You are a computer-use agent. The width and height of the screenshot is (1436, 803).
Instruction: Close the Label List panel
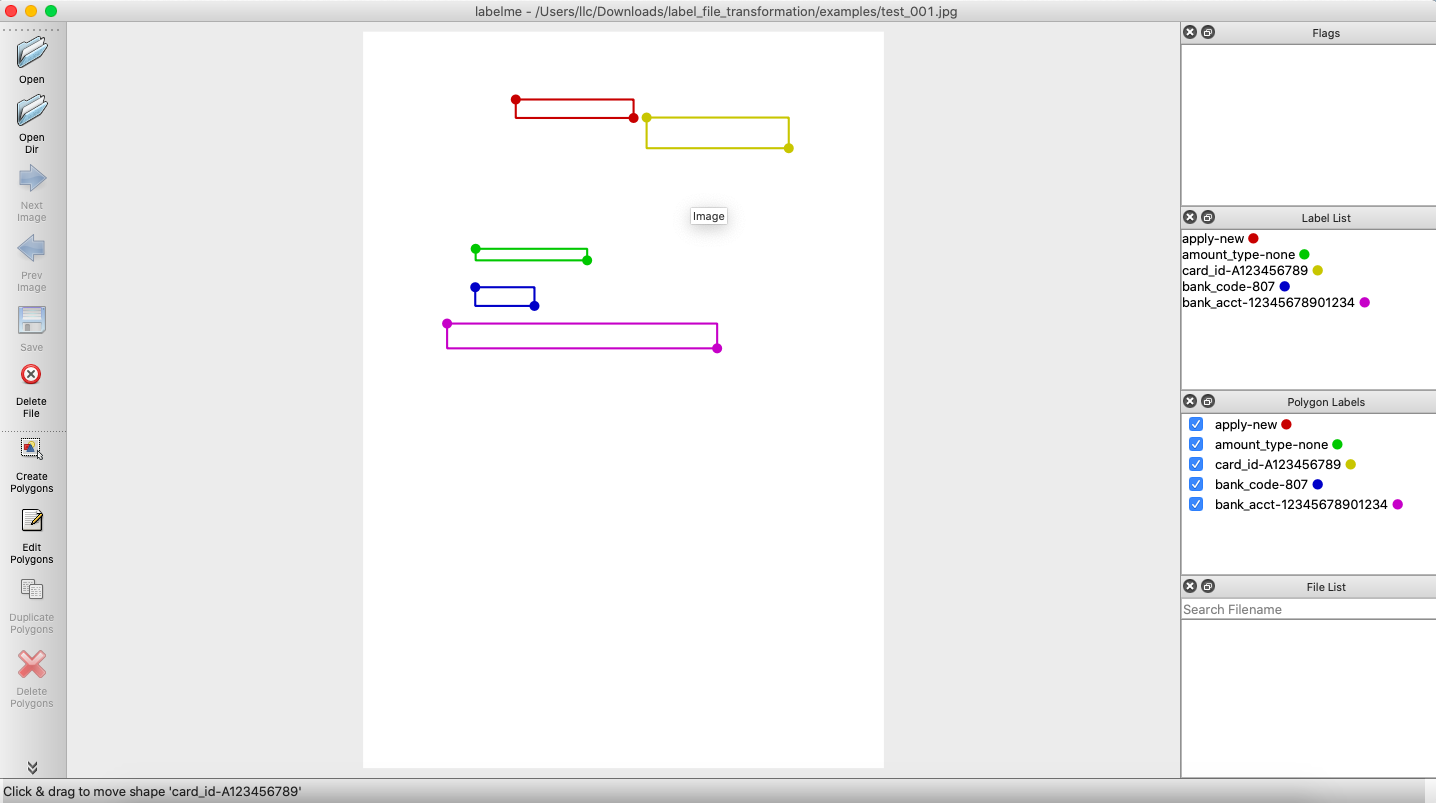pos(1190,217)
